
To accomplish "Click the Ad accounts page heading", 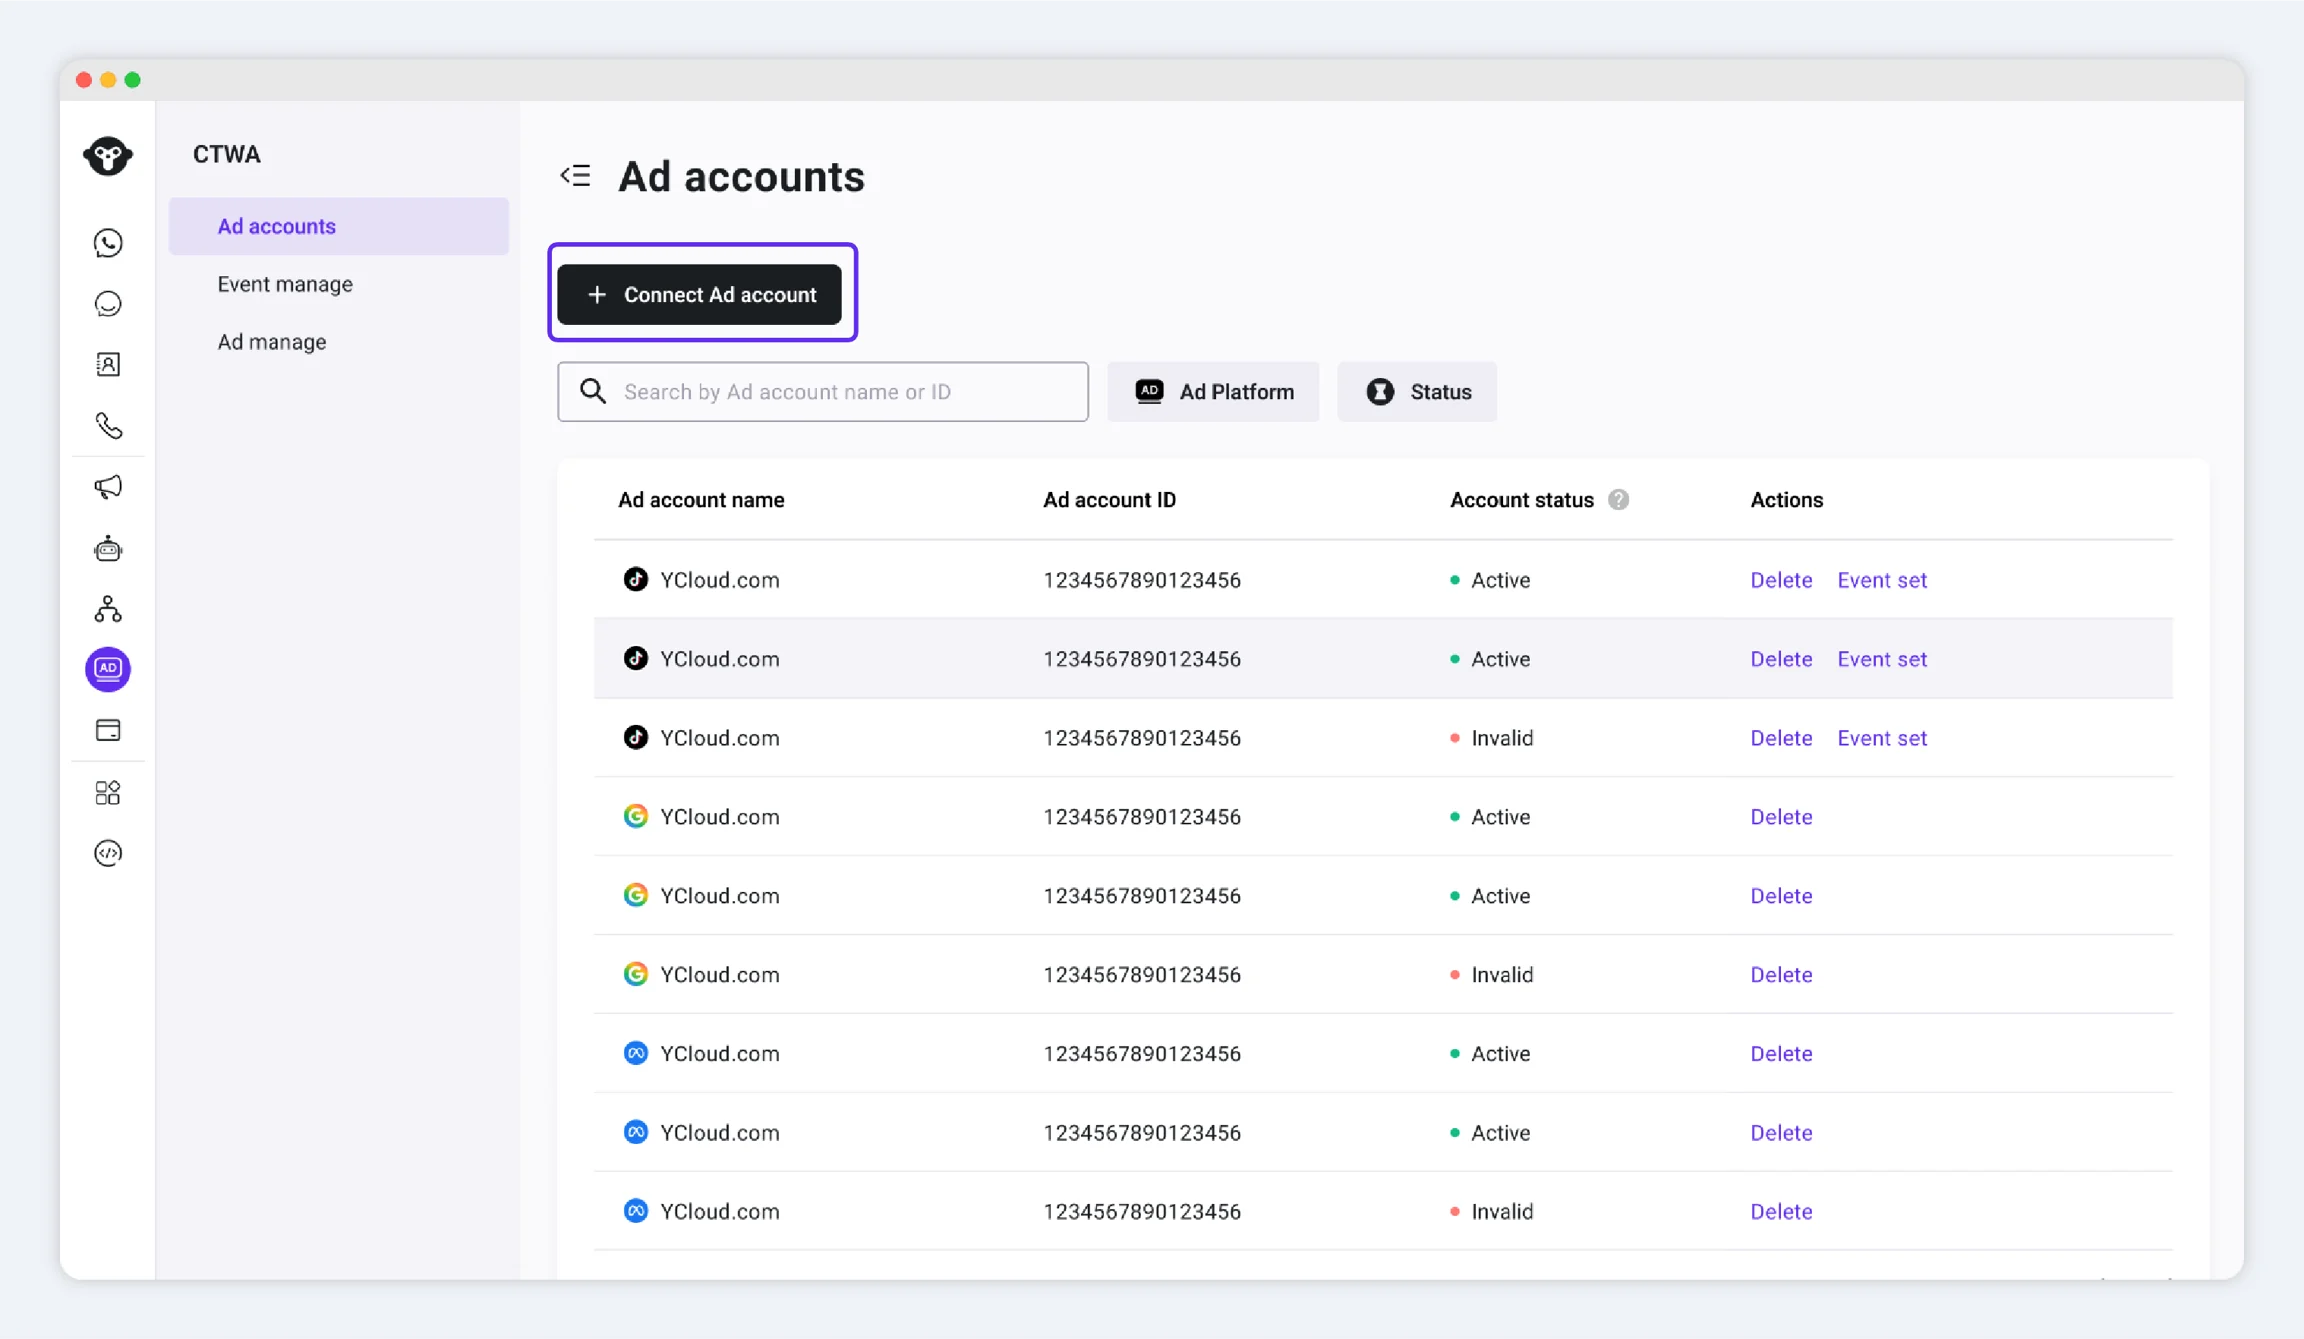I will (x=741, y=176).
